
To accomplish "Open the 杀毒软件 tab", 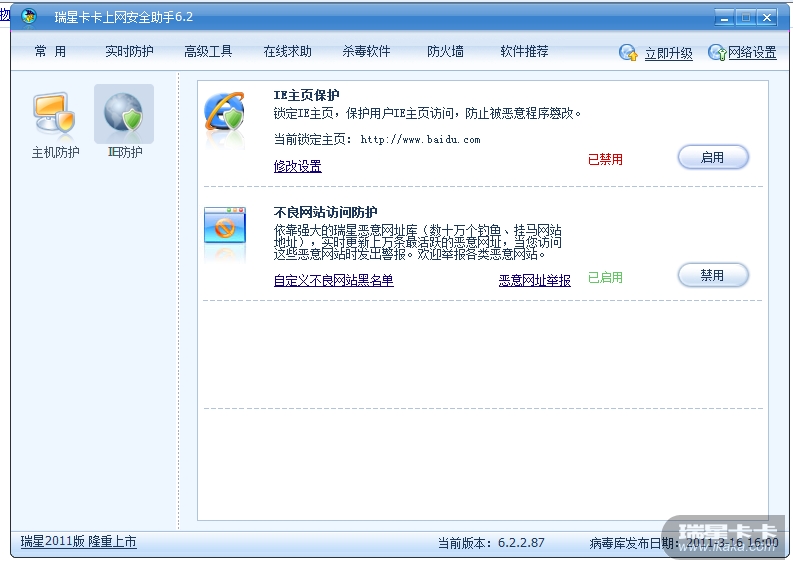I will 366,51.
